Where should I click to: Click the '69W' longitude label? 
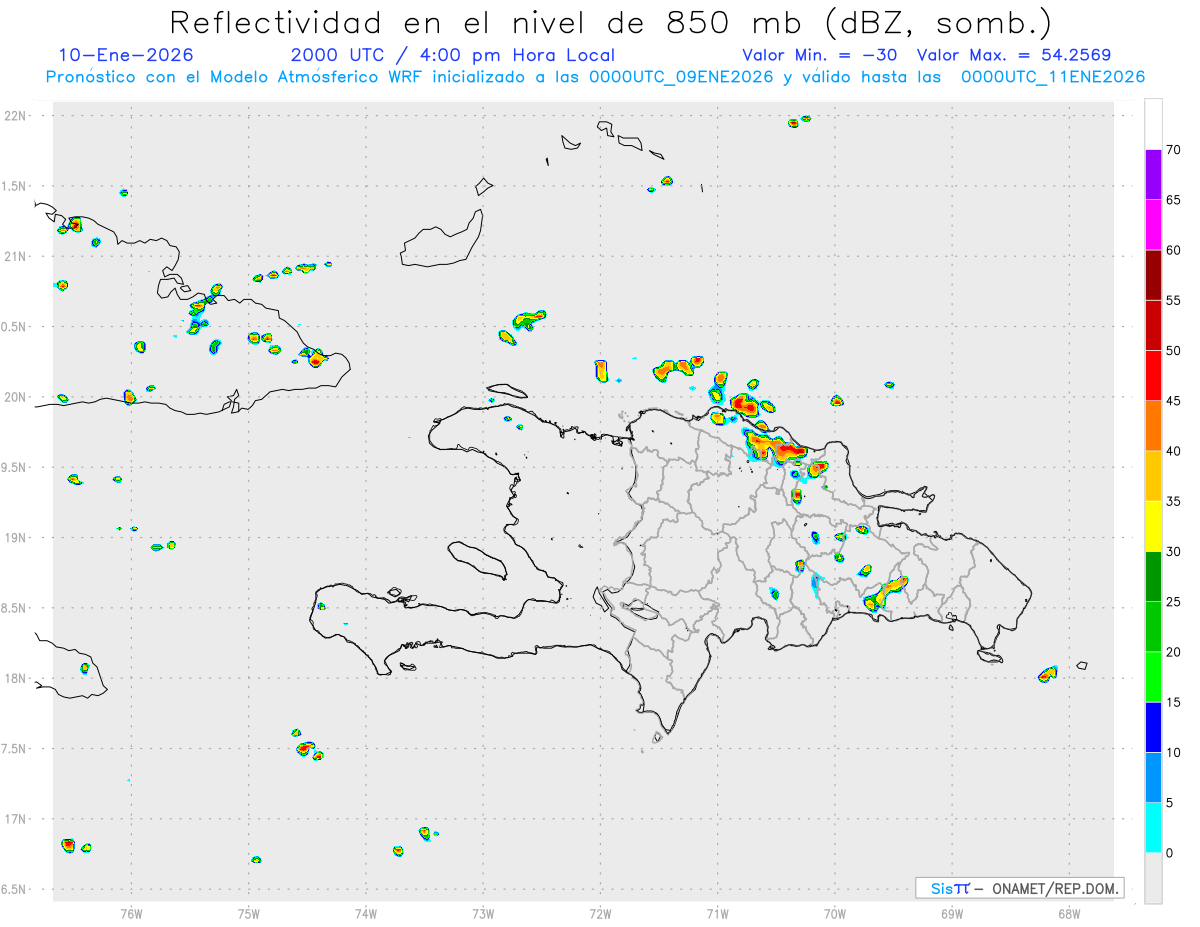click(x=952, y=913)
